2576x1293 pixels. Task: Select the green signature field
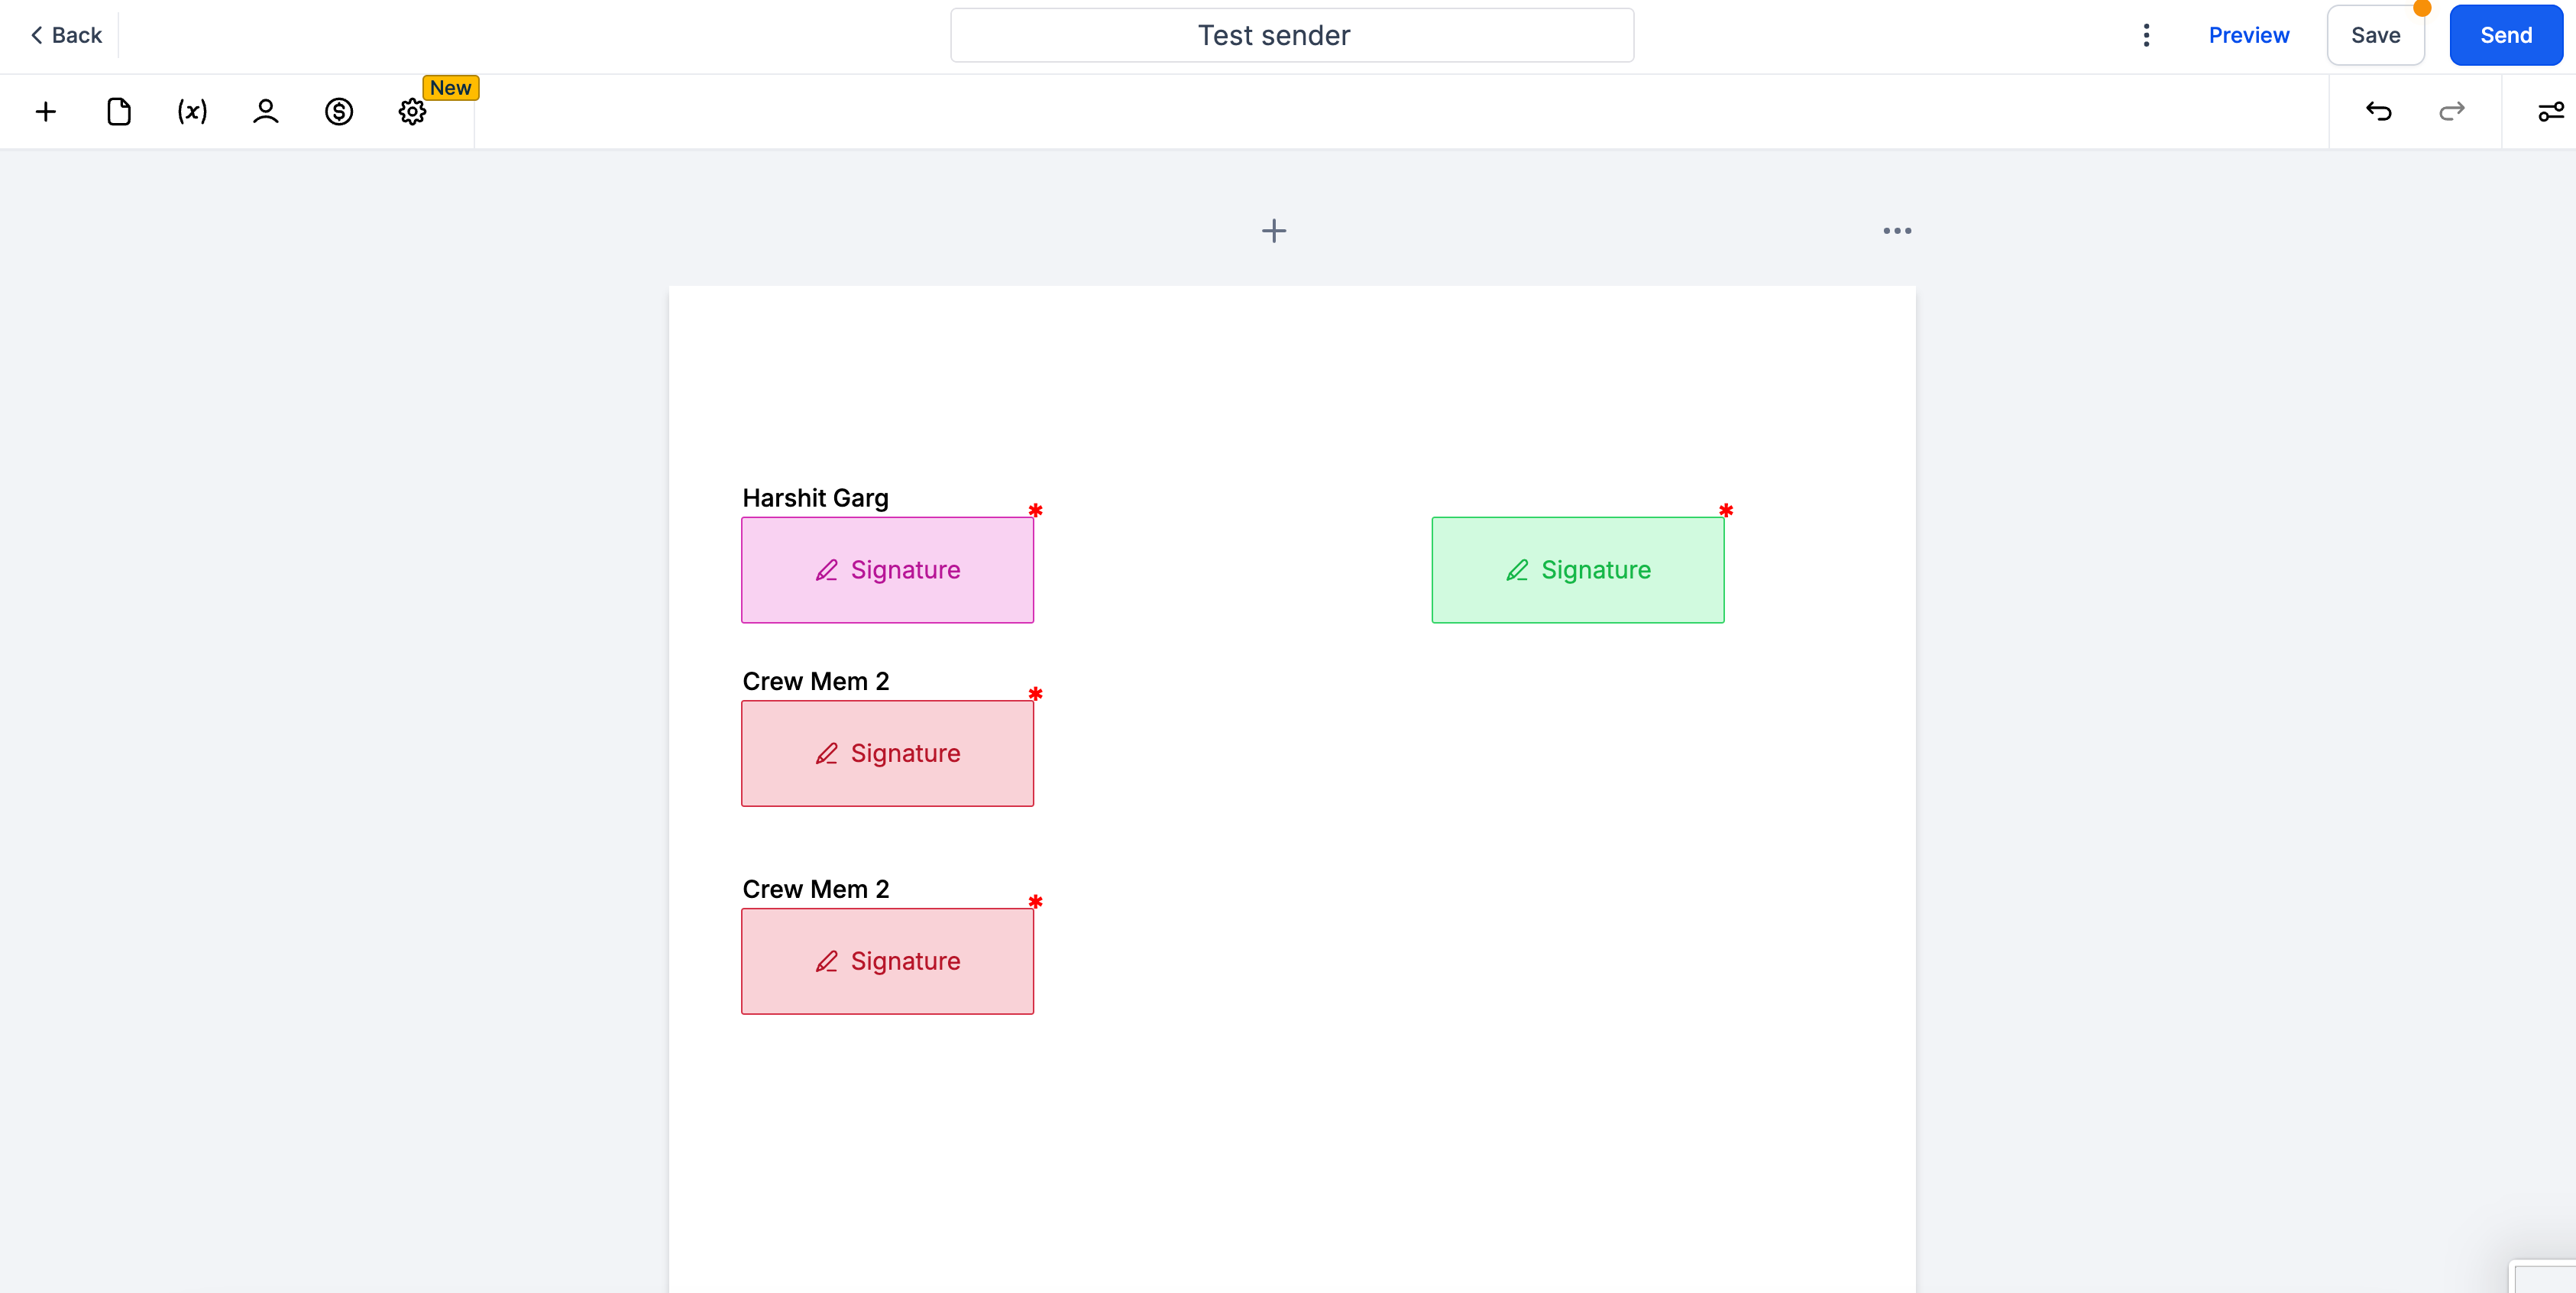1577,570
